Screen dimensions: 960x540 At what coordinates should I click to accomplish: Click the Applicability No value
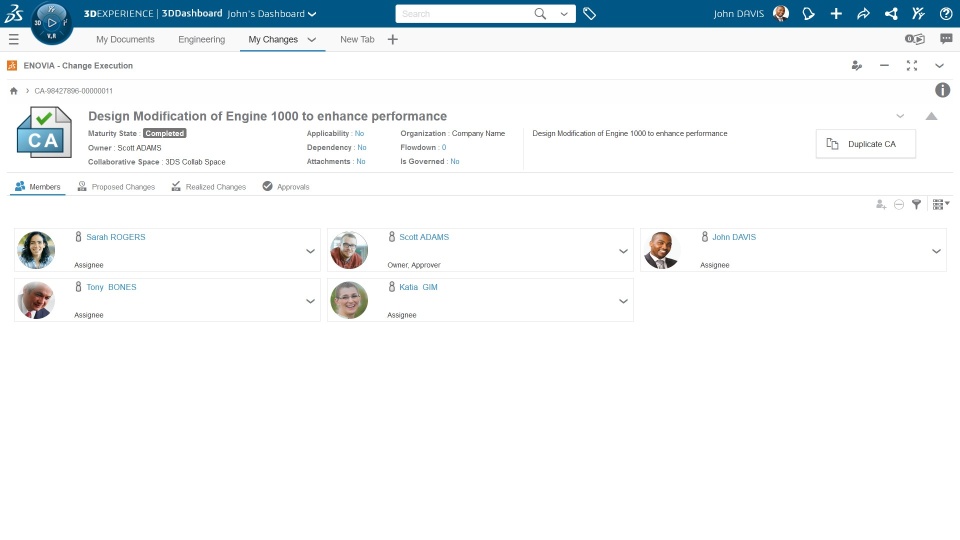point(359,133)
